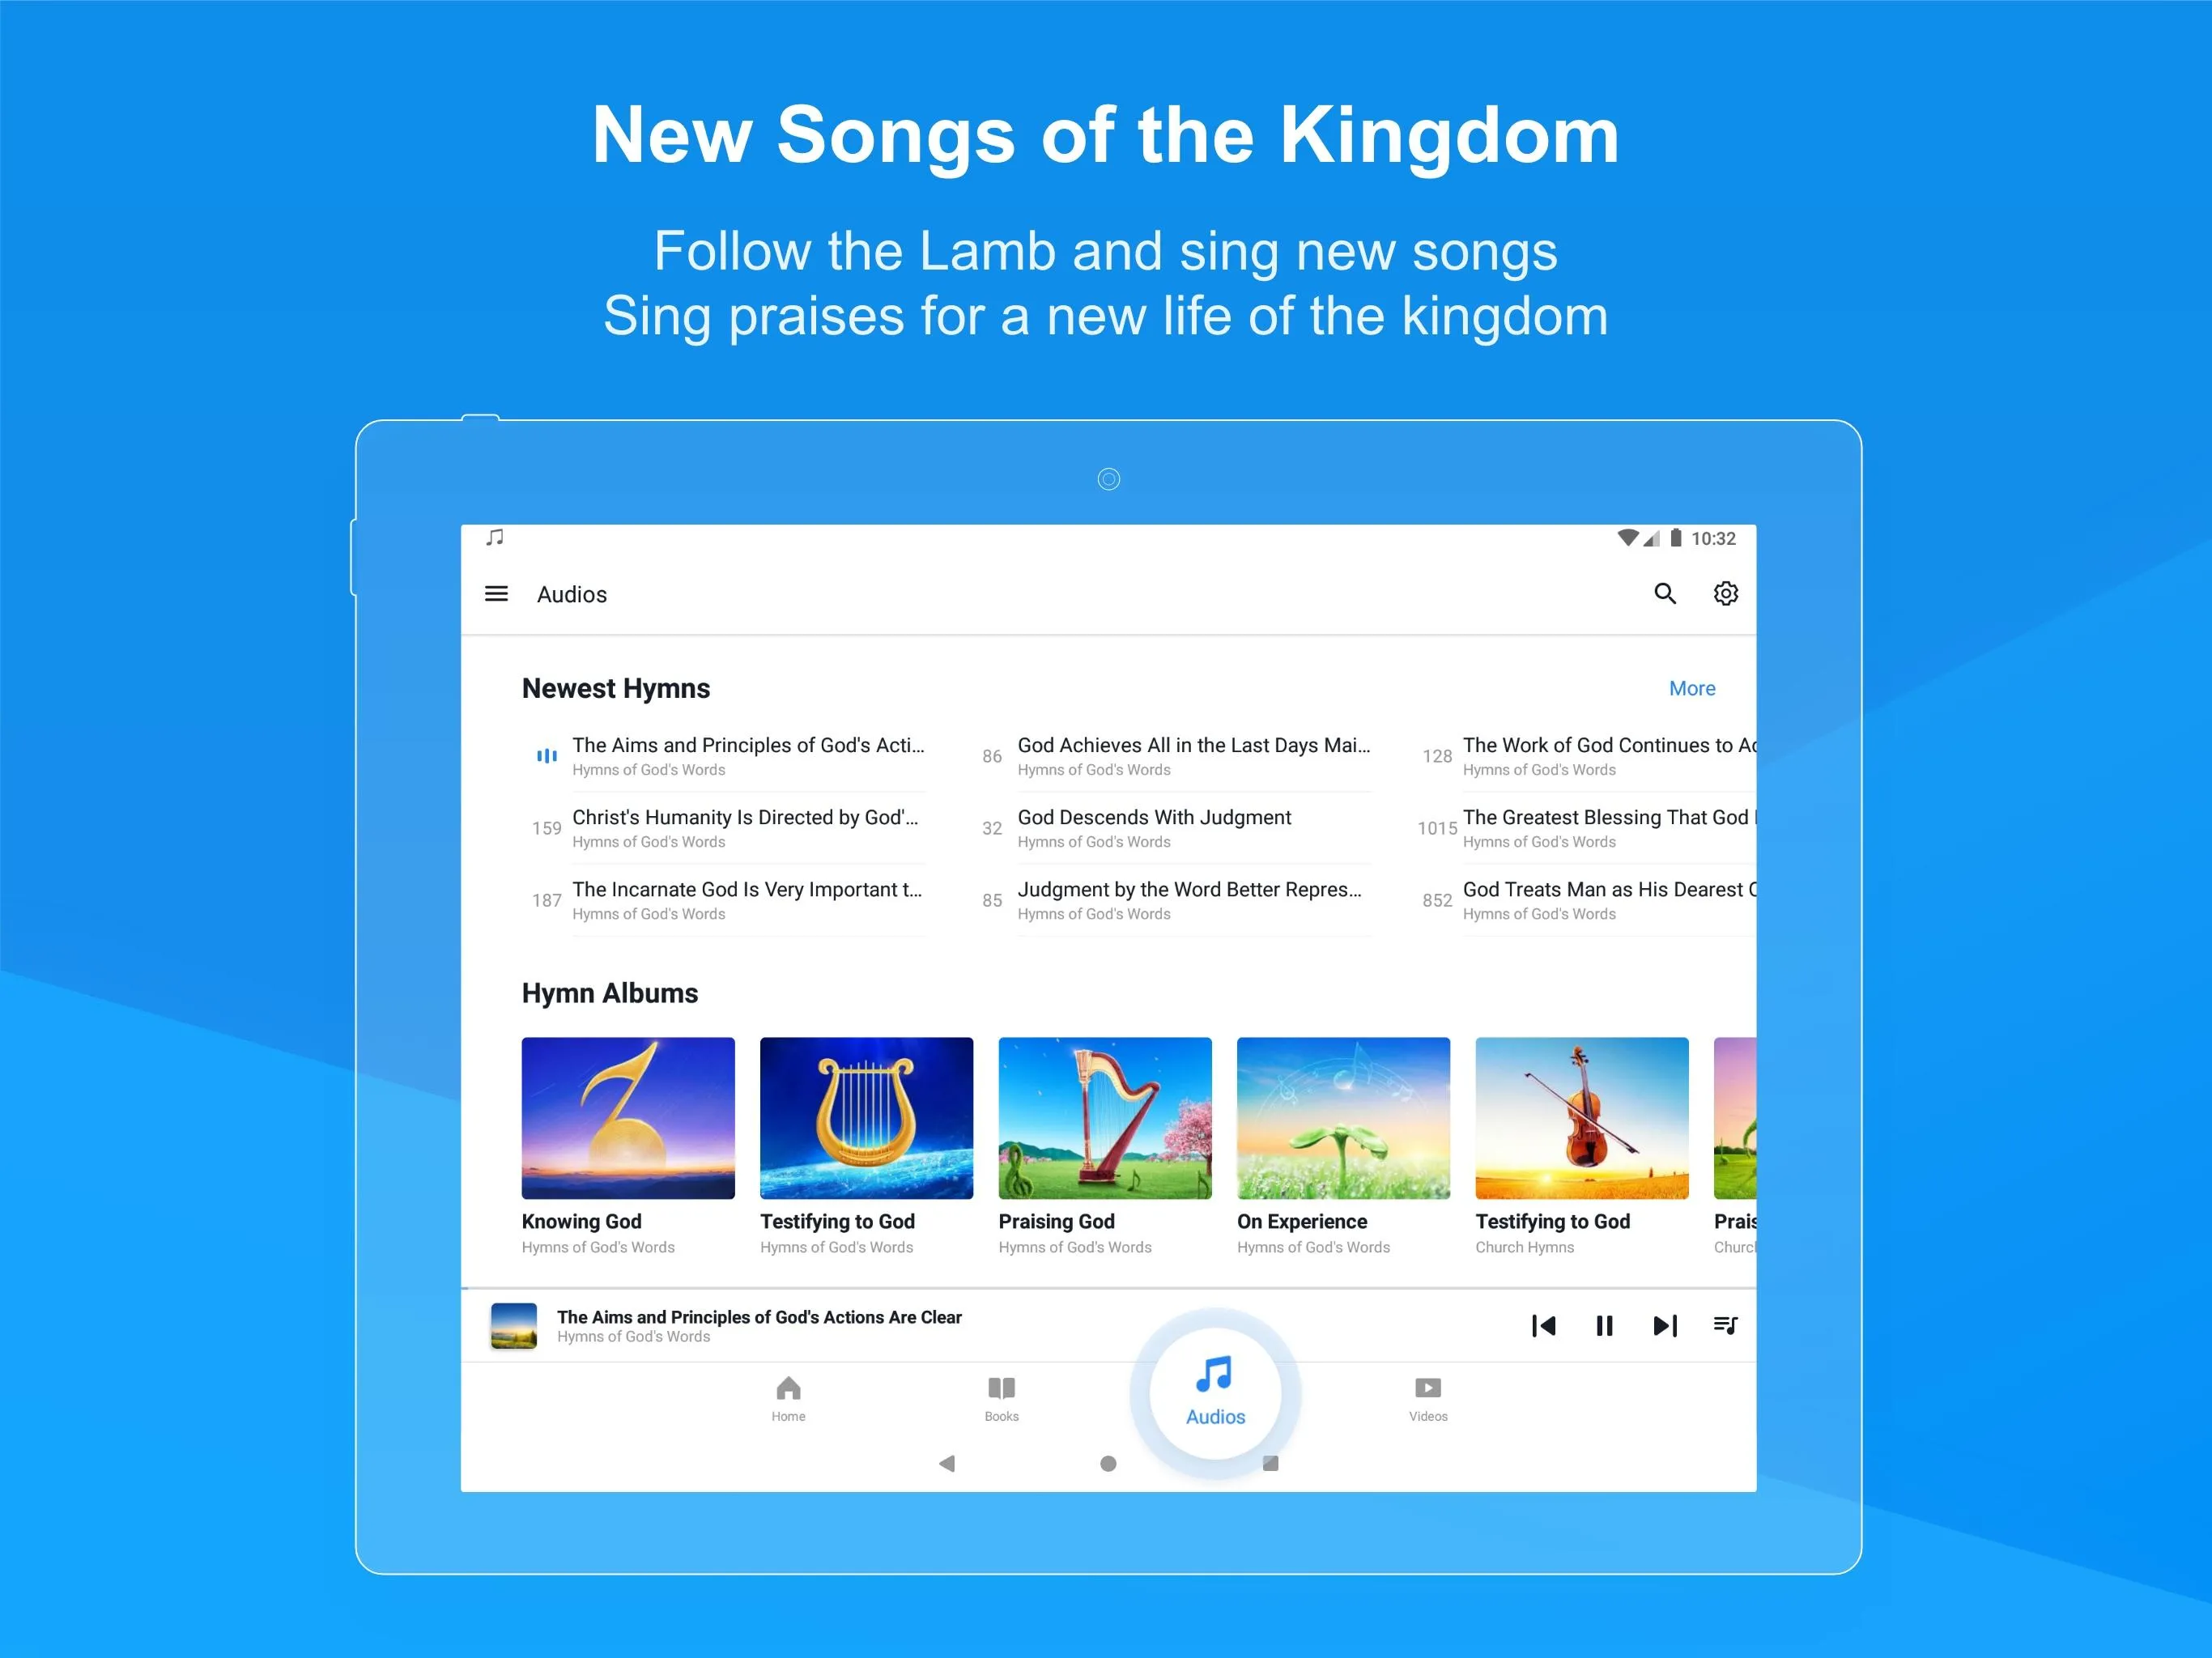Open the Audios section
The image size is (2212, 1658).
(x=1214, y=1393)
